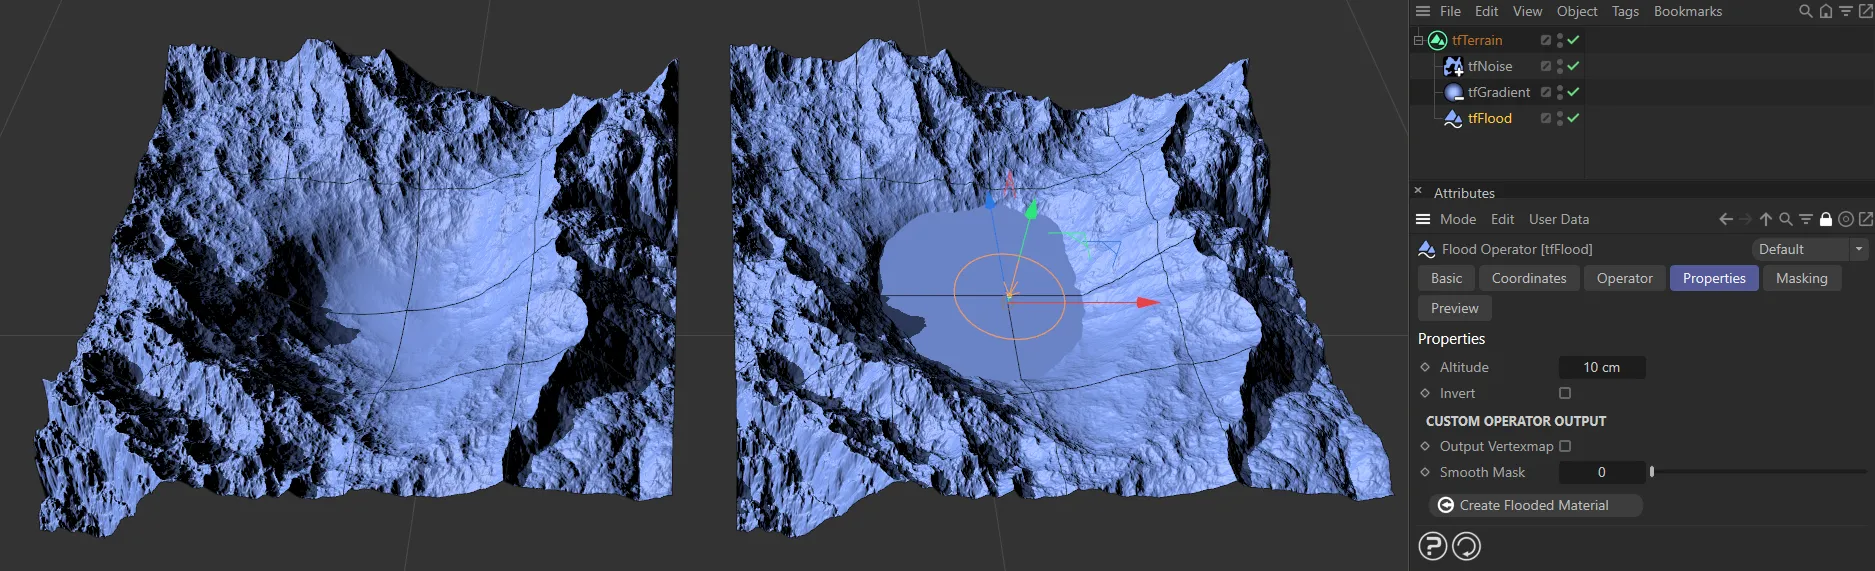Toggle the green enable checkmark for tfFlood
The image size is (1875, 571).
[x=1573, y=118]
